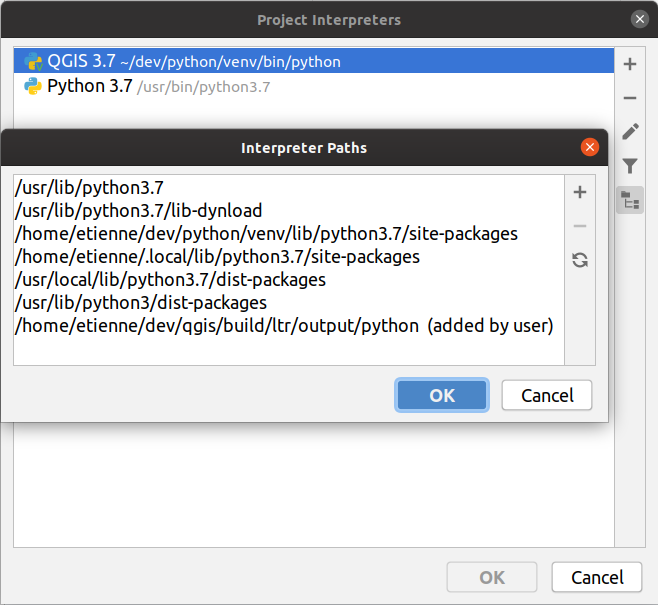Screen dimensions: 658x605
Task: Confirm Interpreter Paths with OK
Action: pyautogui.click(x=442, y=395)
